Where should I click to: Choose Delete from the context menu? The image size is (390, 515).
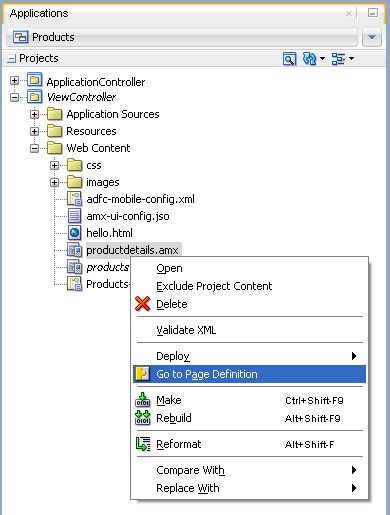click(x=249, y=304)
